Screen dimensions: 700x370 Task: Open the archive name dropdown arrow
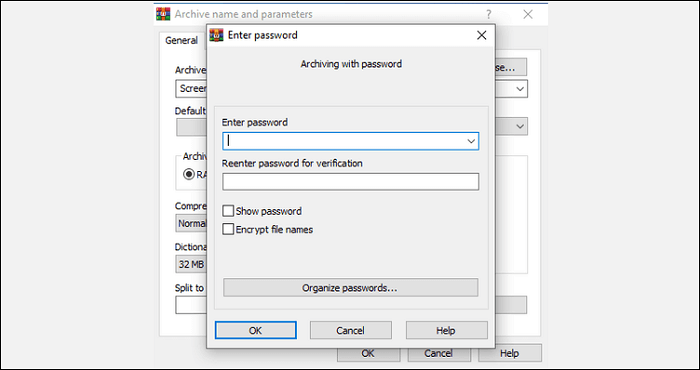(520, 89)
